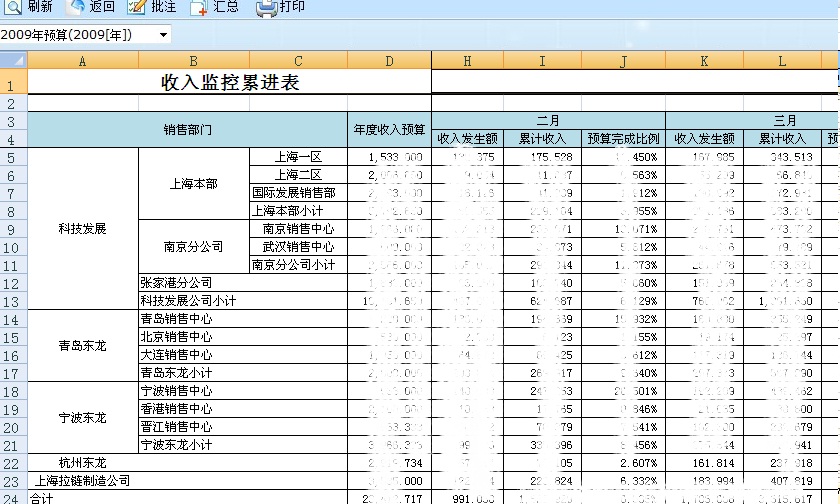The height and width of the screenshot is (504, 840).
Task: Click the 南京分公司 cell
Action: click(x=193, y=247)
